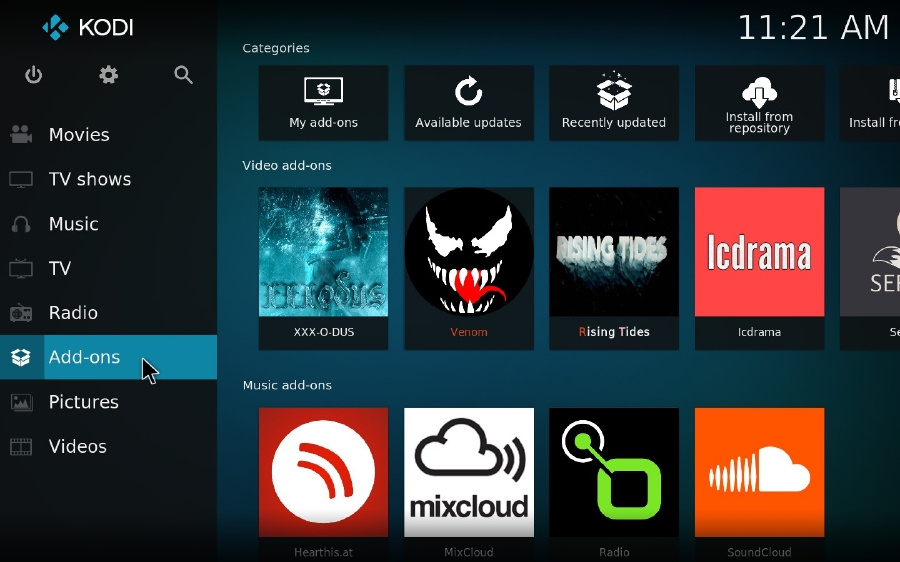
Task: Click the Radio icon in the sidebar
Action: (x=21, y=313)
